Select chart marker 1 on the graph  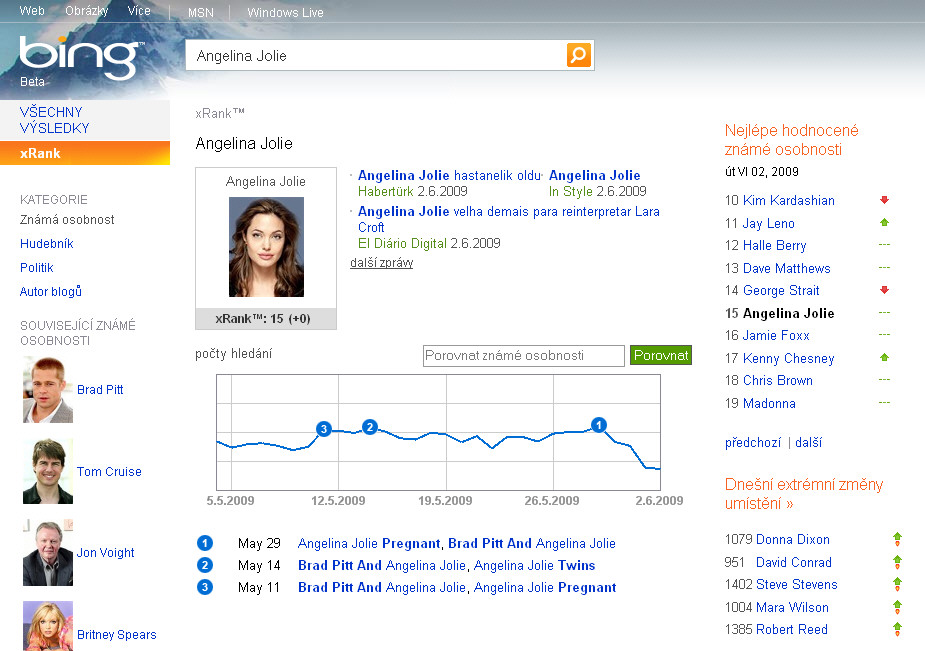599,425
